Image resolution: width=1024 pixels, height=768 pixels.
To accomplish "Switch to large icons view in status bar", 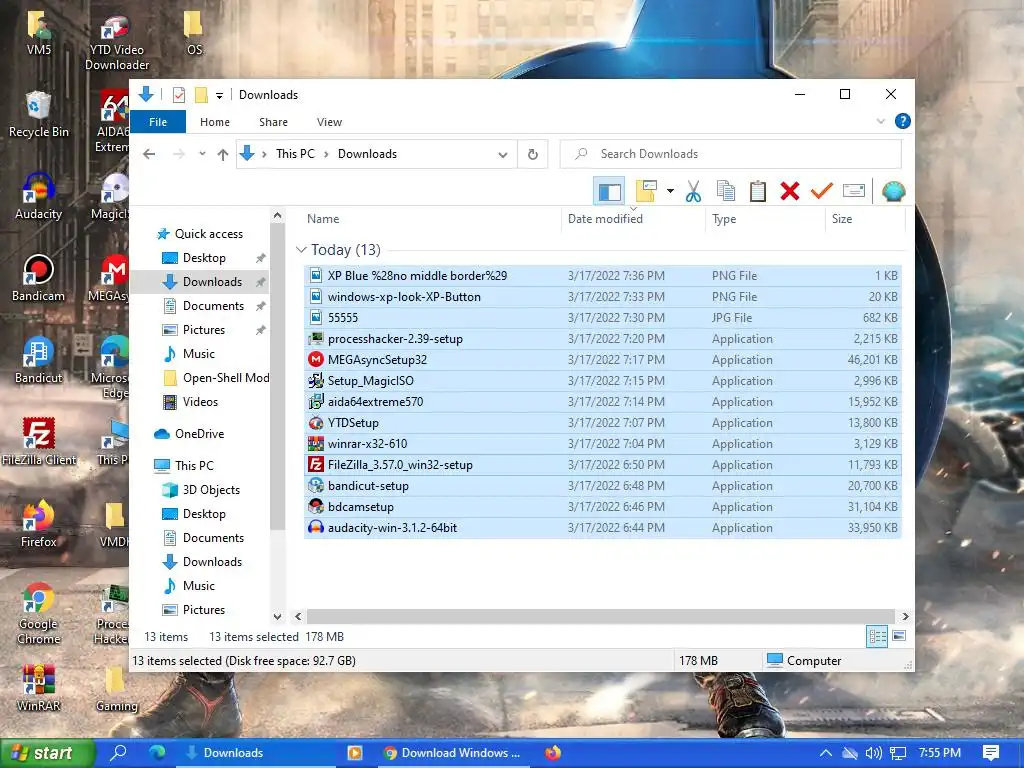I will tap(899, 636).
